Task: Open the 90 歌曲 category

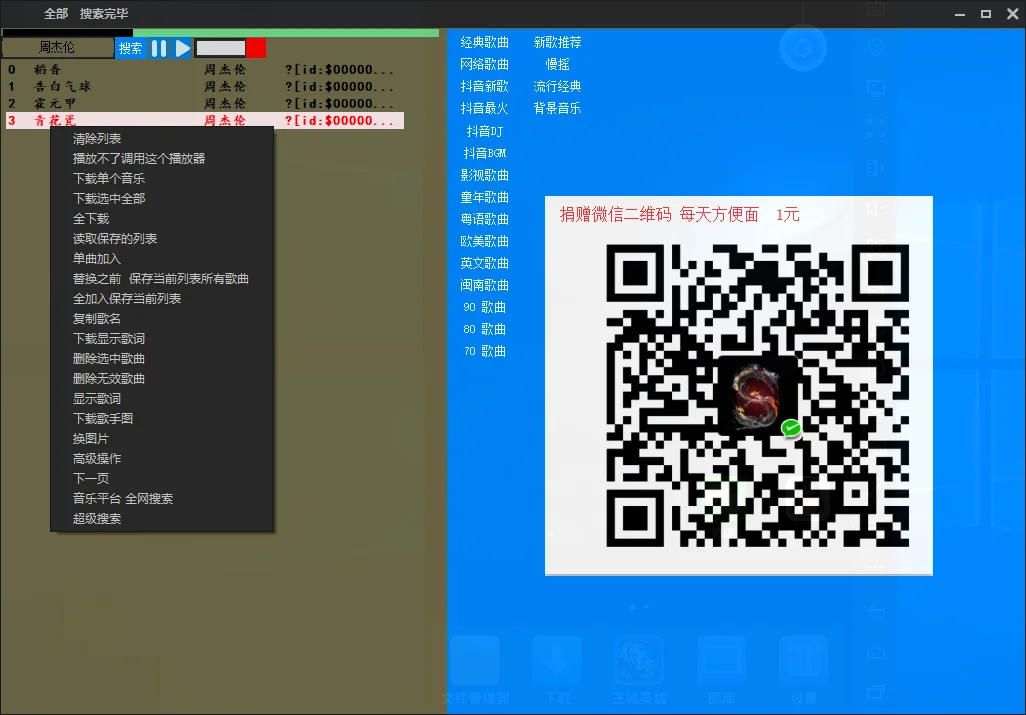Action: tap(484, 307)
